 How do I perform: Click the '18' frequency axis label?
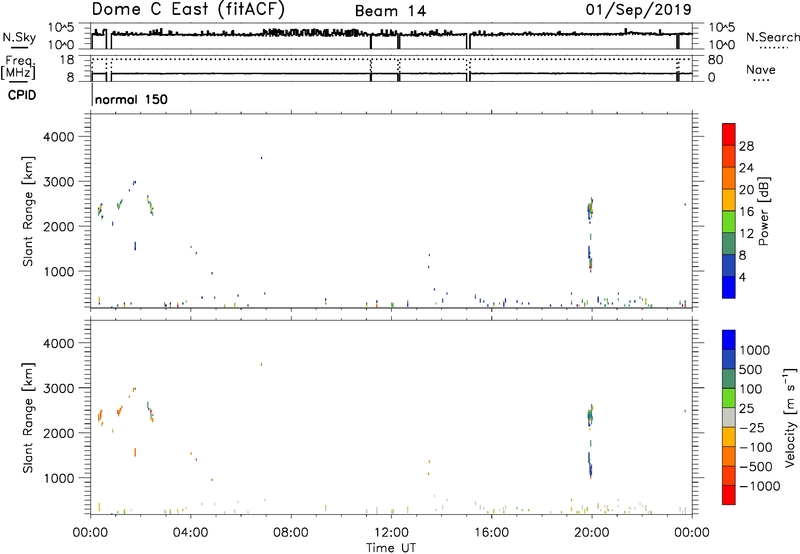(x=67, y=60)
